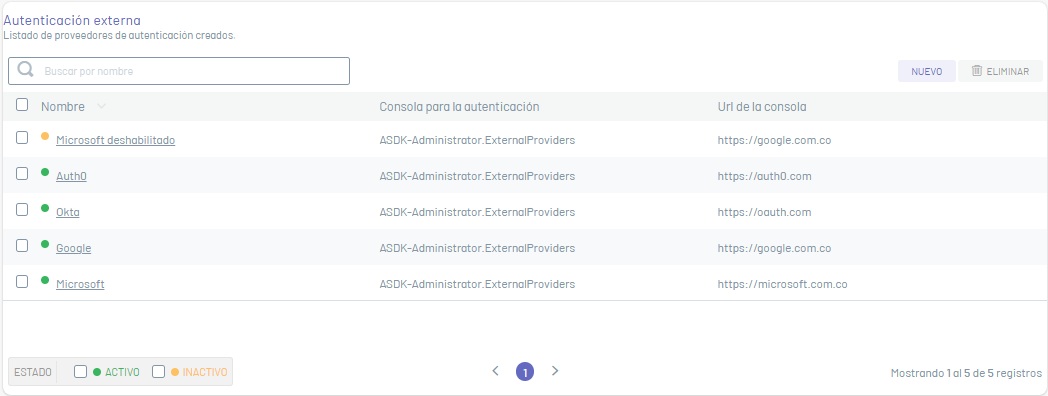This screenshot has width=1048, height=396.
Task: Open the Google provider link
Action: pyautogui.click(x=74, y=248)
